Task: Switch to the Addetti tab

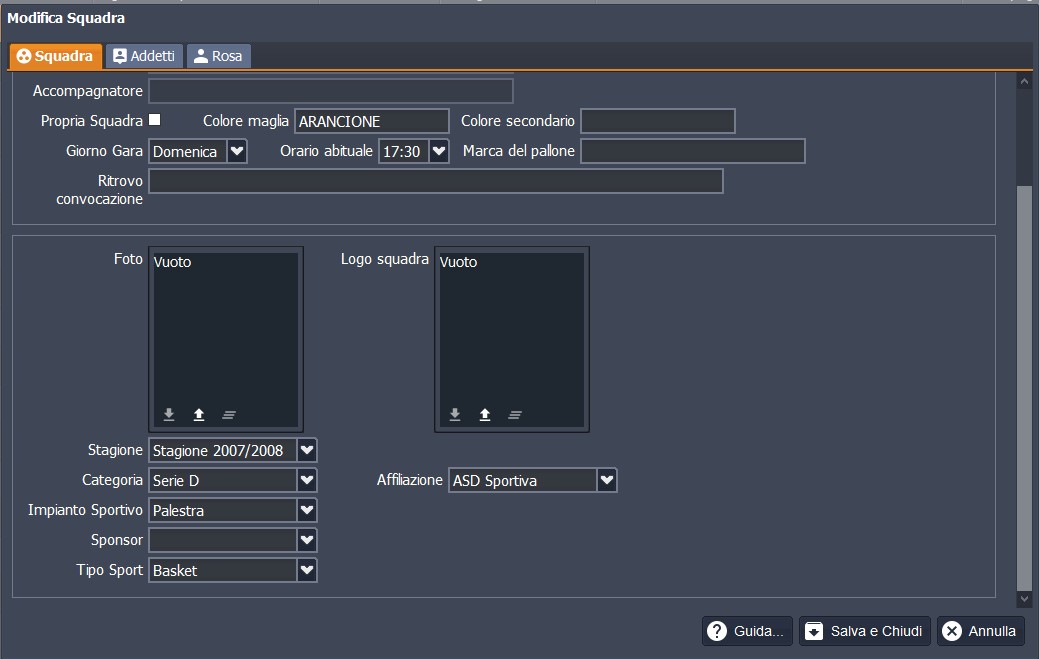Action: coord(144,56)
